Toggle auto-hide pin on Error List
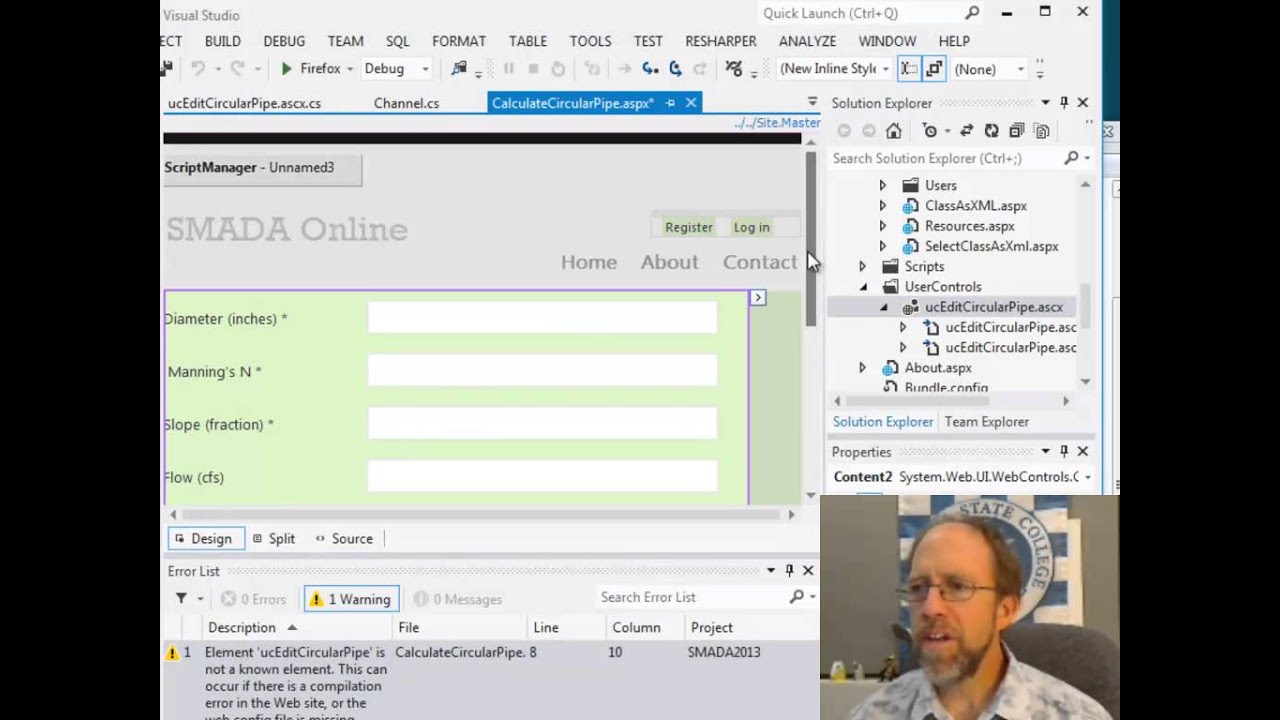Screen dimensions: 1280x720 coord(789,570)
